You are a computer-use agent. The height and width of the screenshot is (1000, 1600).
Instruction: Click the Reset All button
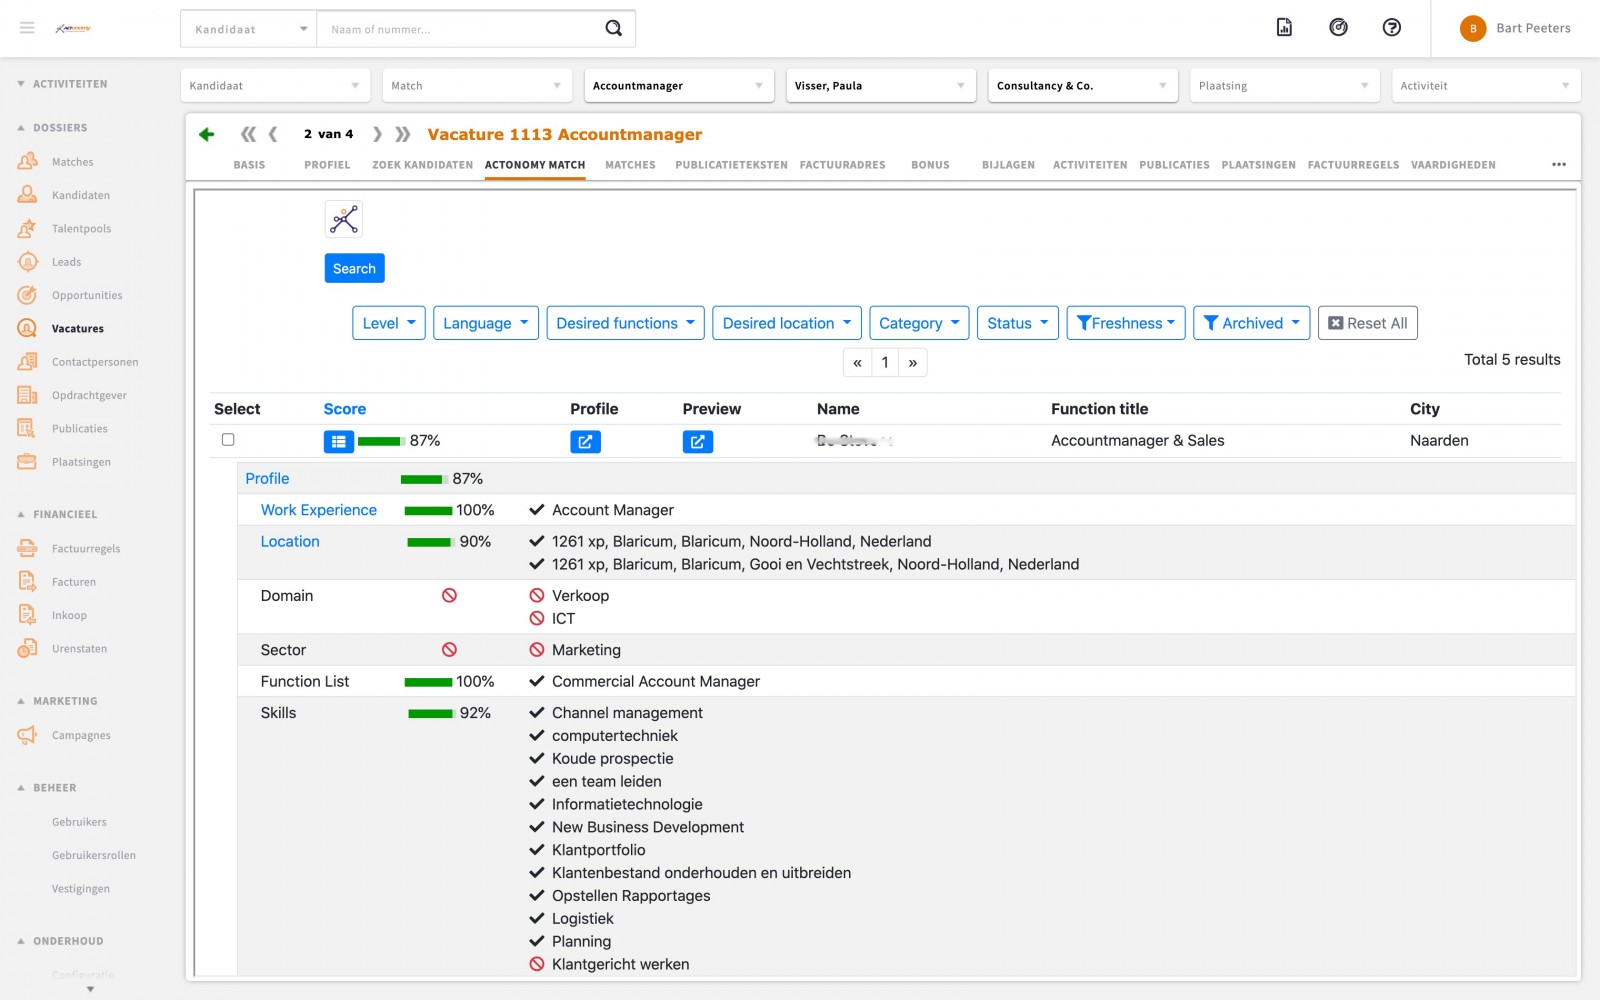coord(1367,323)
